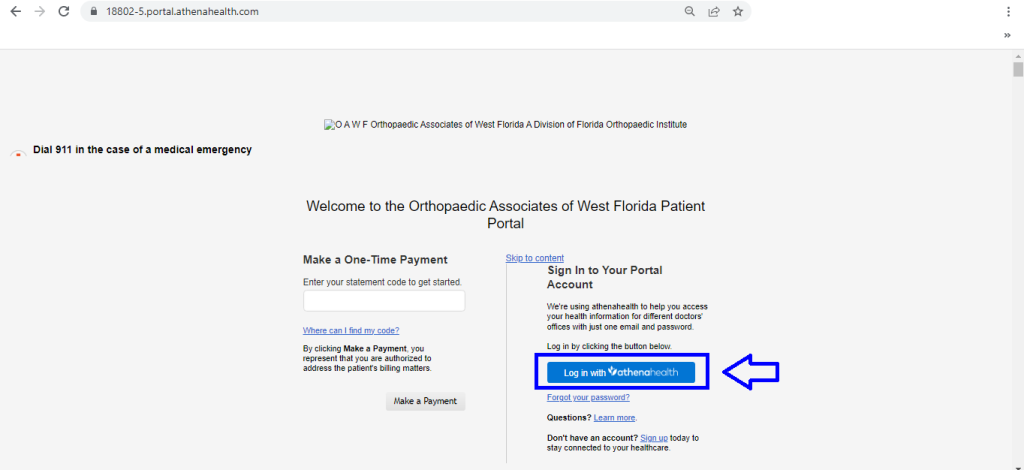Click 'Sign In to Your Portal Account' heading
Viewport: 1024px width, 470px height.
coord(605,277)
